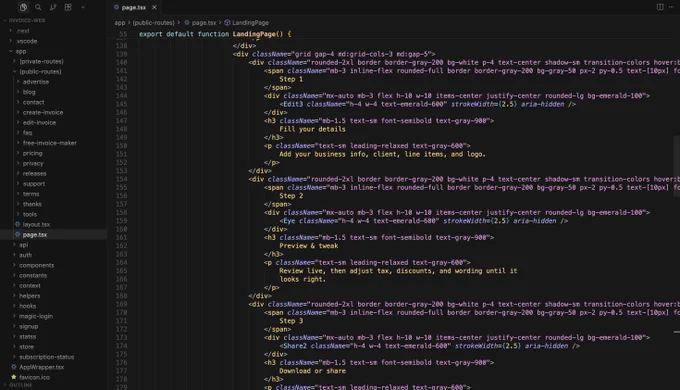Collapse the (public-routes) folder
Viewport: 680px width, 390px height.
40,72
